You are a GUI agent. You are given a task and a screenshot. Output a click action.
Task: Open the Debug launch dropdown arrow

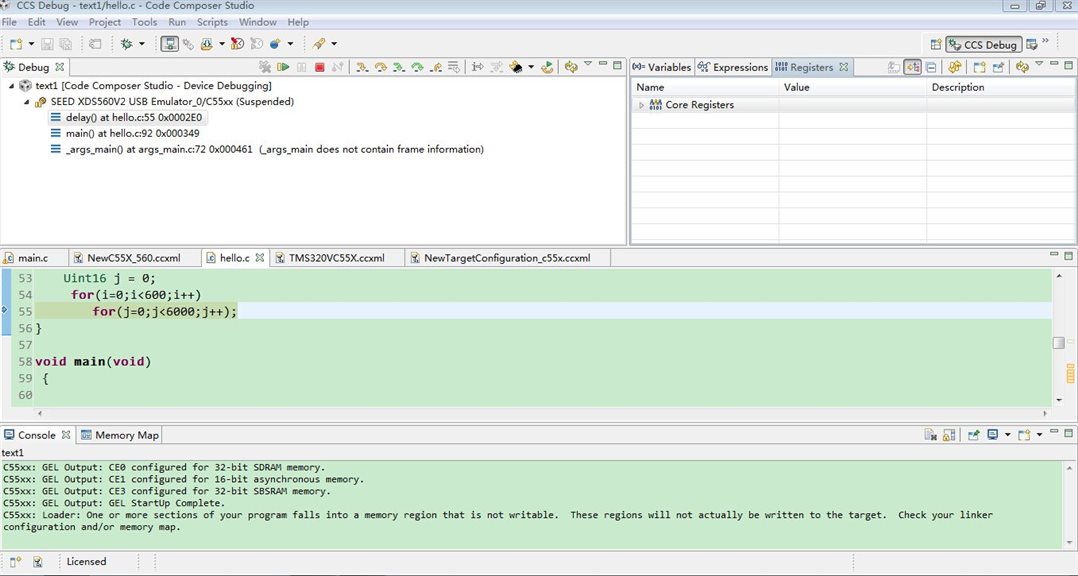pyautogui.click(x=142, y=44)
